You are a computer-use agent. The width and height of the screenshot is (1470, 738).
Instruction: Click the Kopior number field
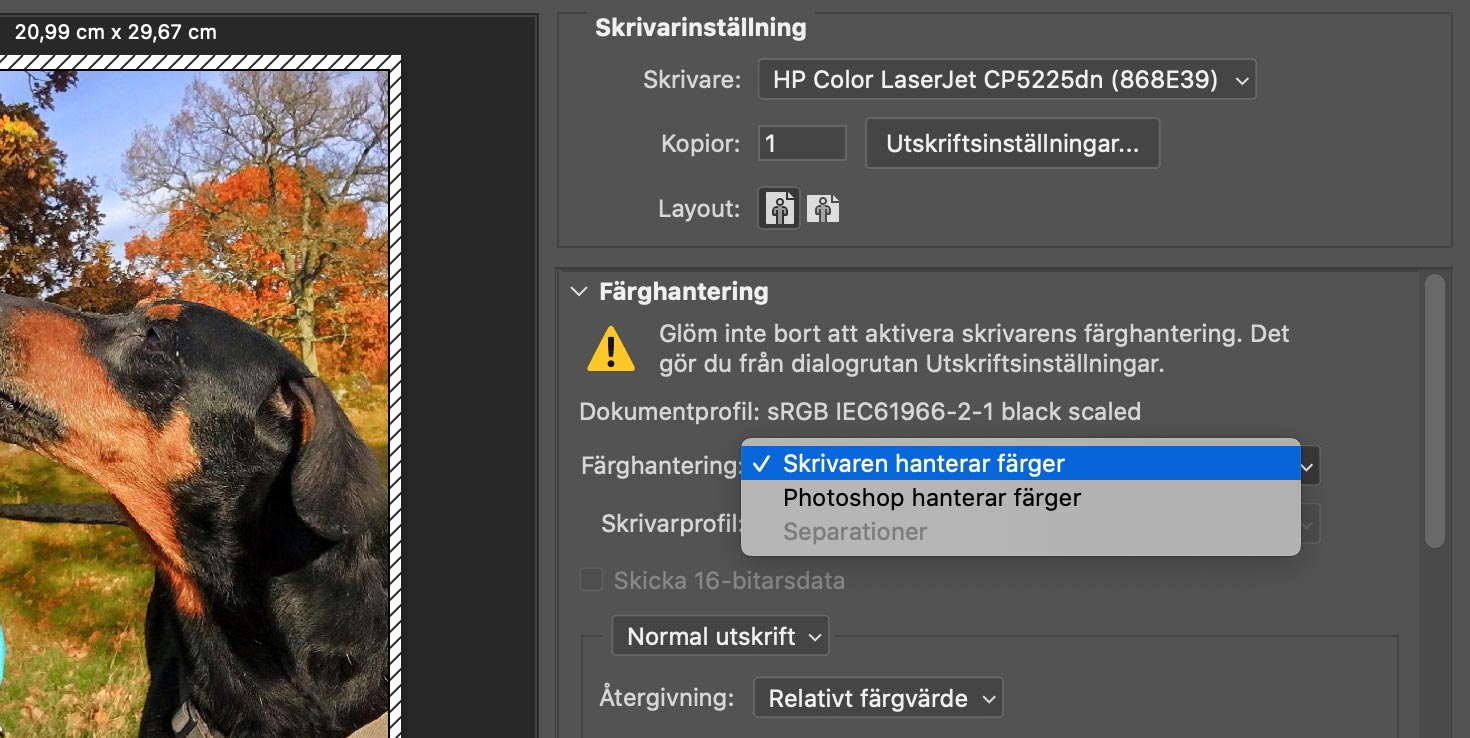(802, 143)
